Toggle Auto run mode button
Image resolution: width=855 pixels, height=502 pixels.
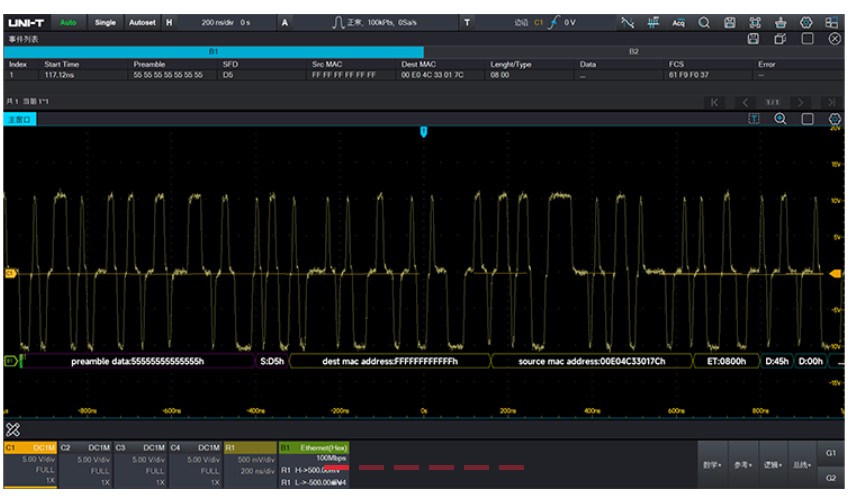(67, 22)
